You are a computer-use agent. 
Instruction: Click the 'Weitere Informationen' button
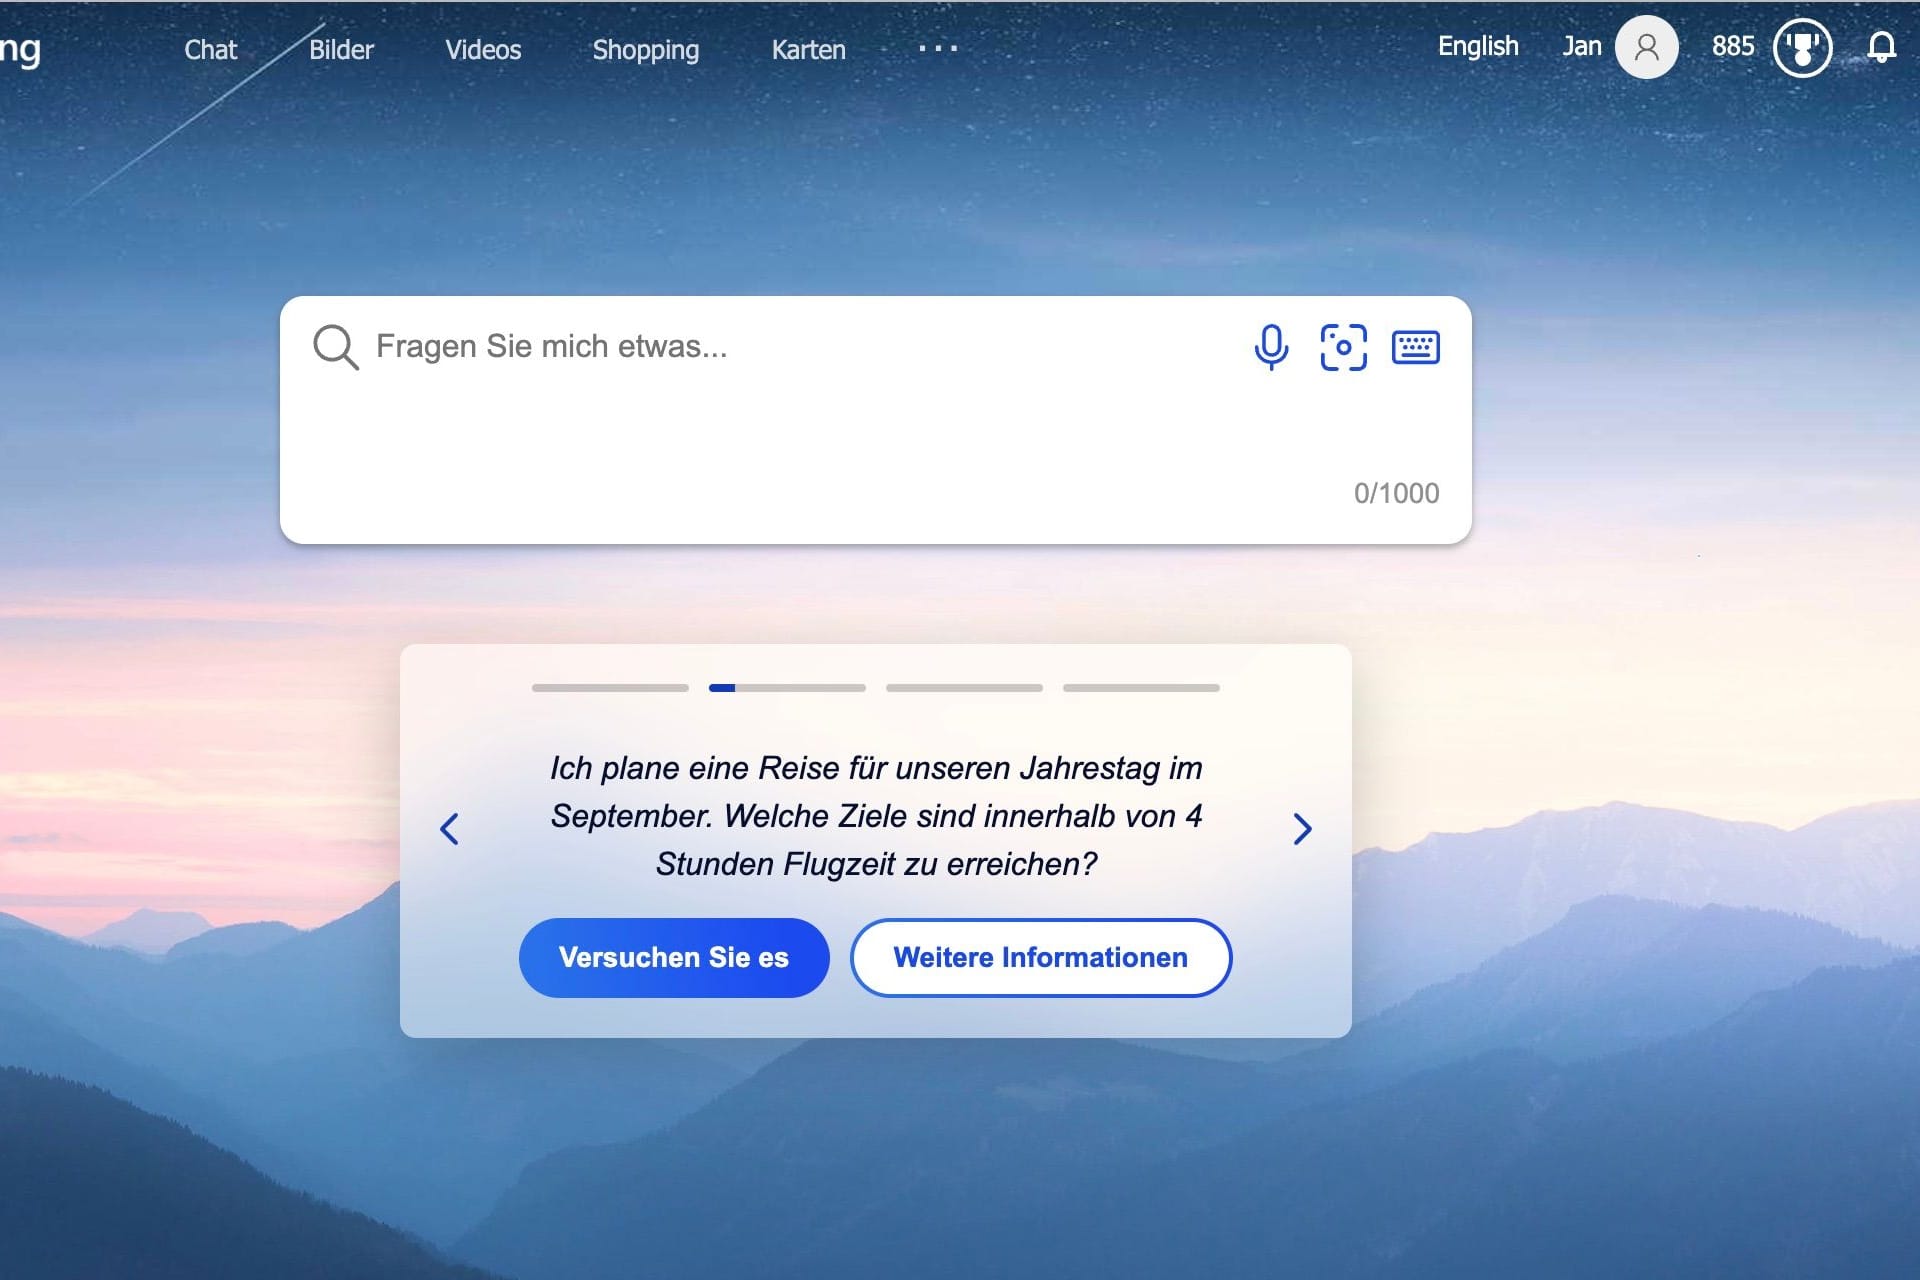(1040, 956)
